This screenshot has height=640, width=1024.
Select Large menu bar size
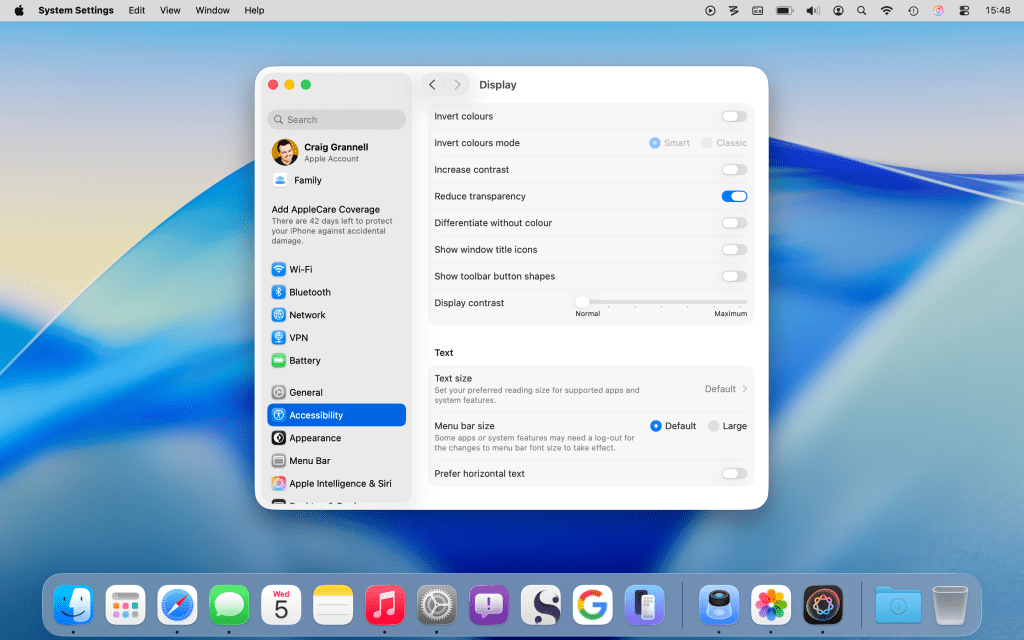pos(713,426)
